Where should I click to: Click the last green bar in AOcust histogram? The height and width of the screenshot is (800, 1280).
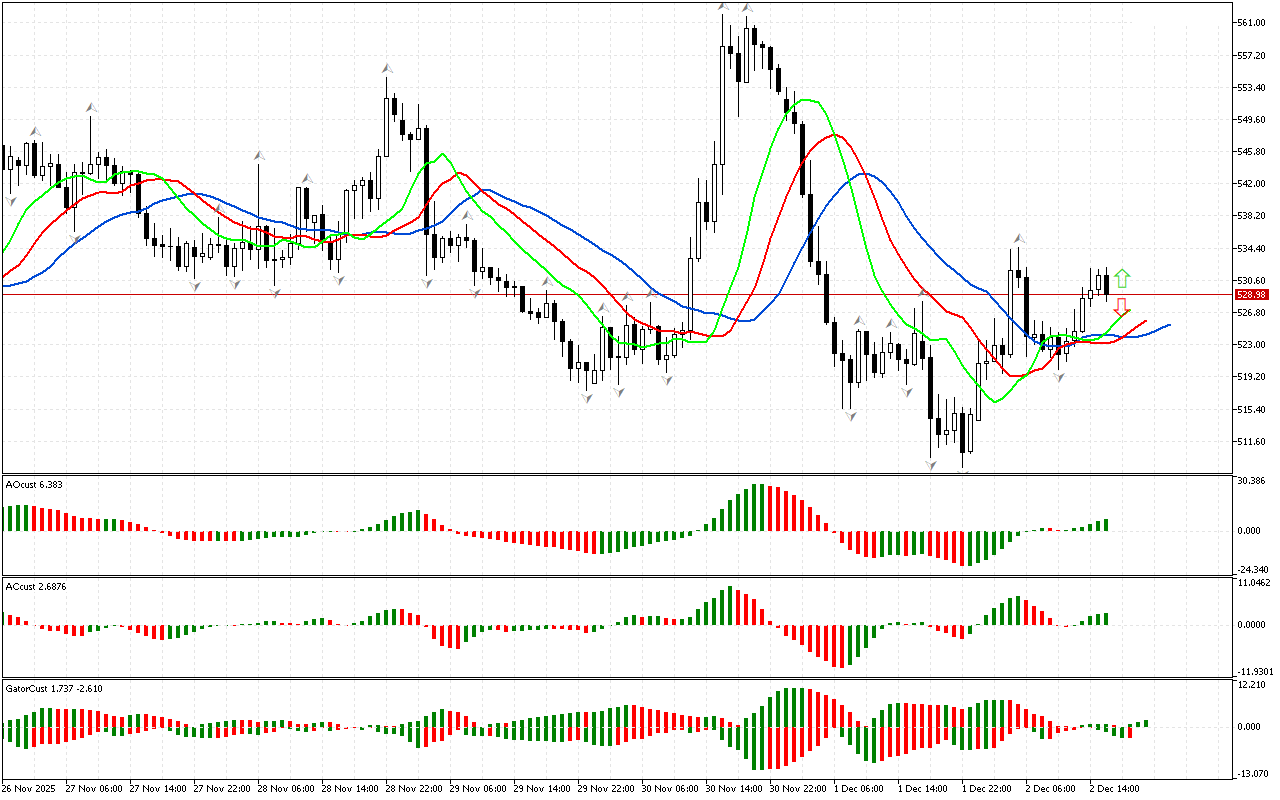point(1106,524)
